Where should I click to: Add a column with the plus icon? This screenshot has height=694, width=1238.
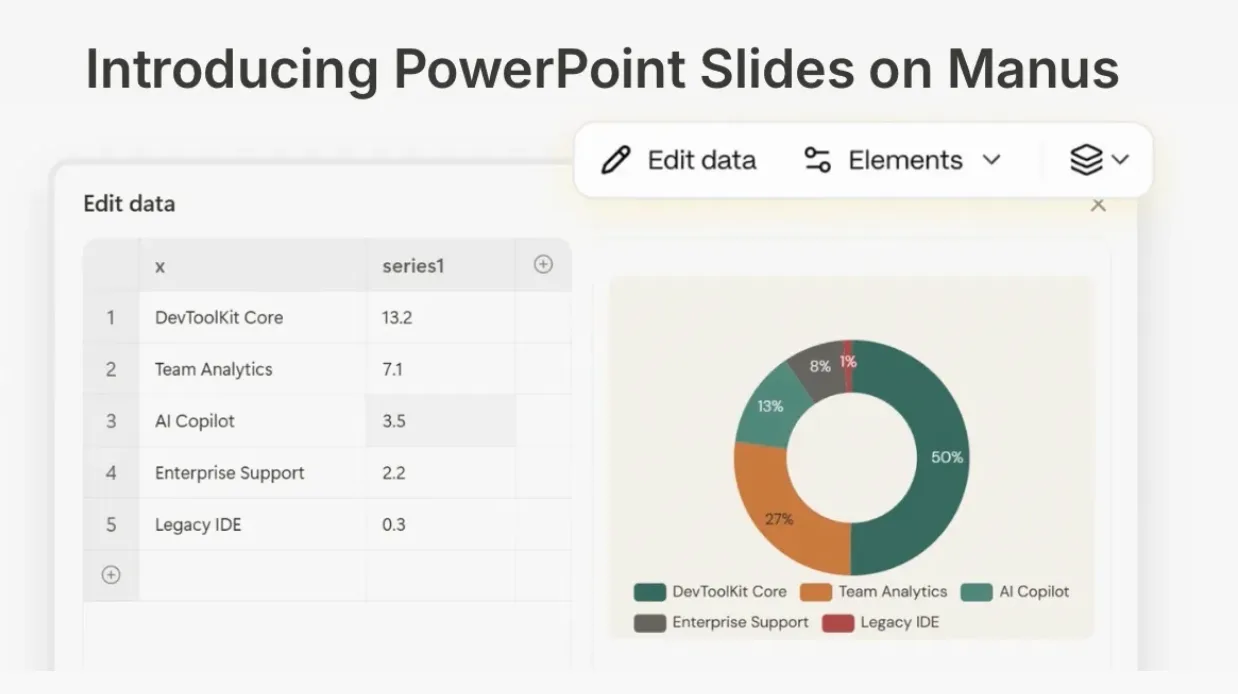click(543, 265)
